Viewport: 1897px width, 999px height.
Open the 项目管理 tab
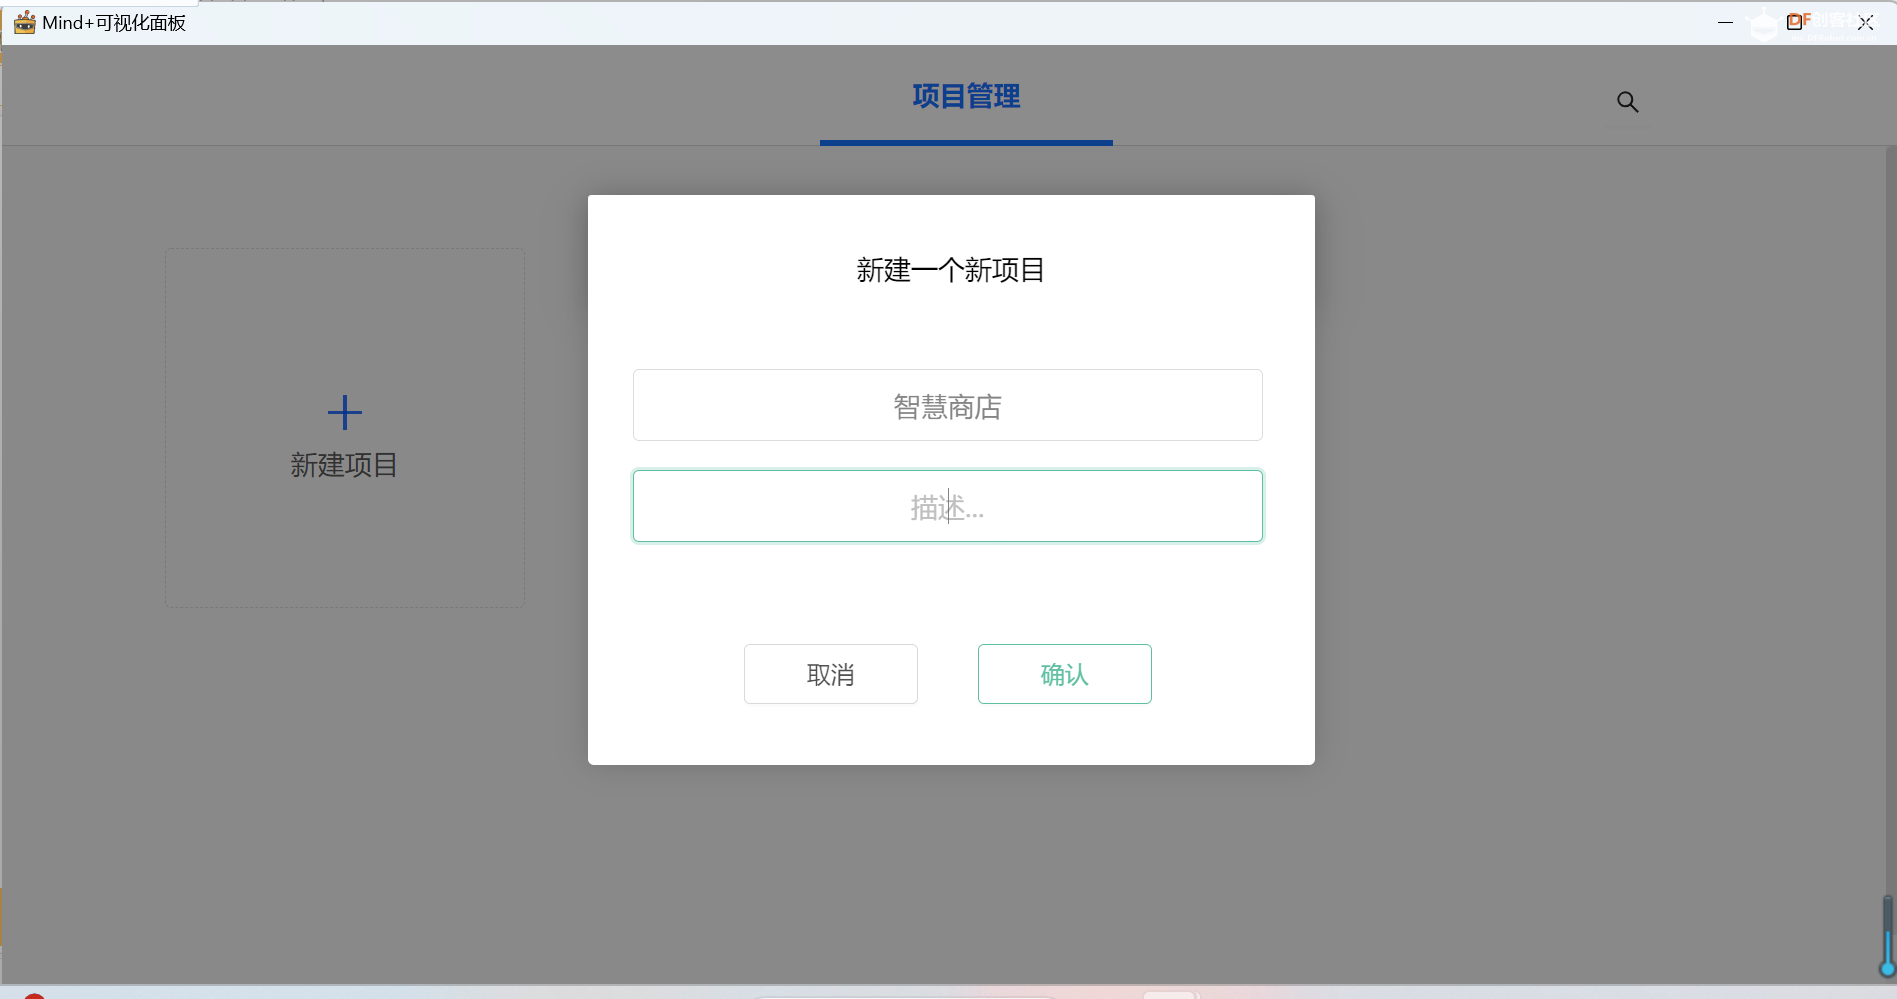coord(966,96)
